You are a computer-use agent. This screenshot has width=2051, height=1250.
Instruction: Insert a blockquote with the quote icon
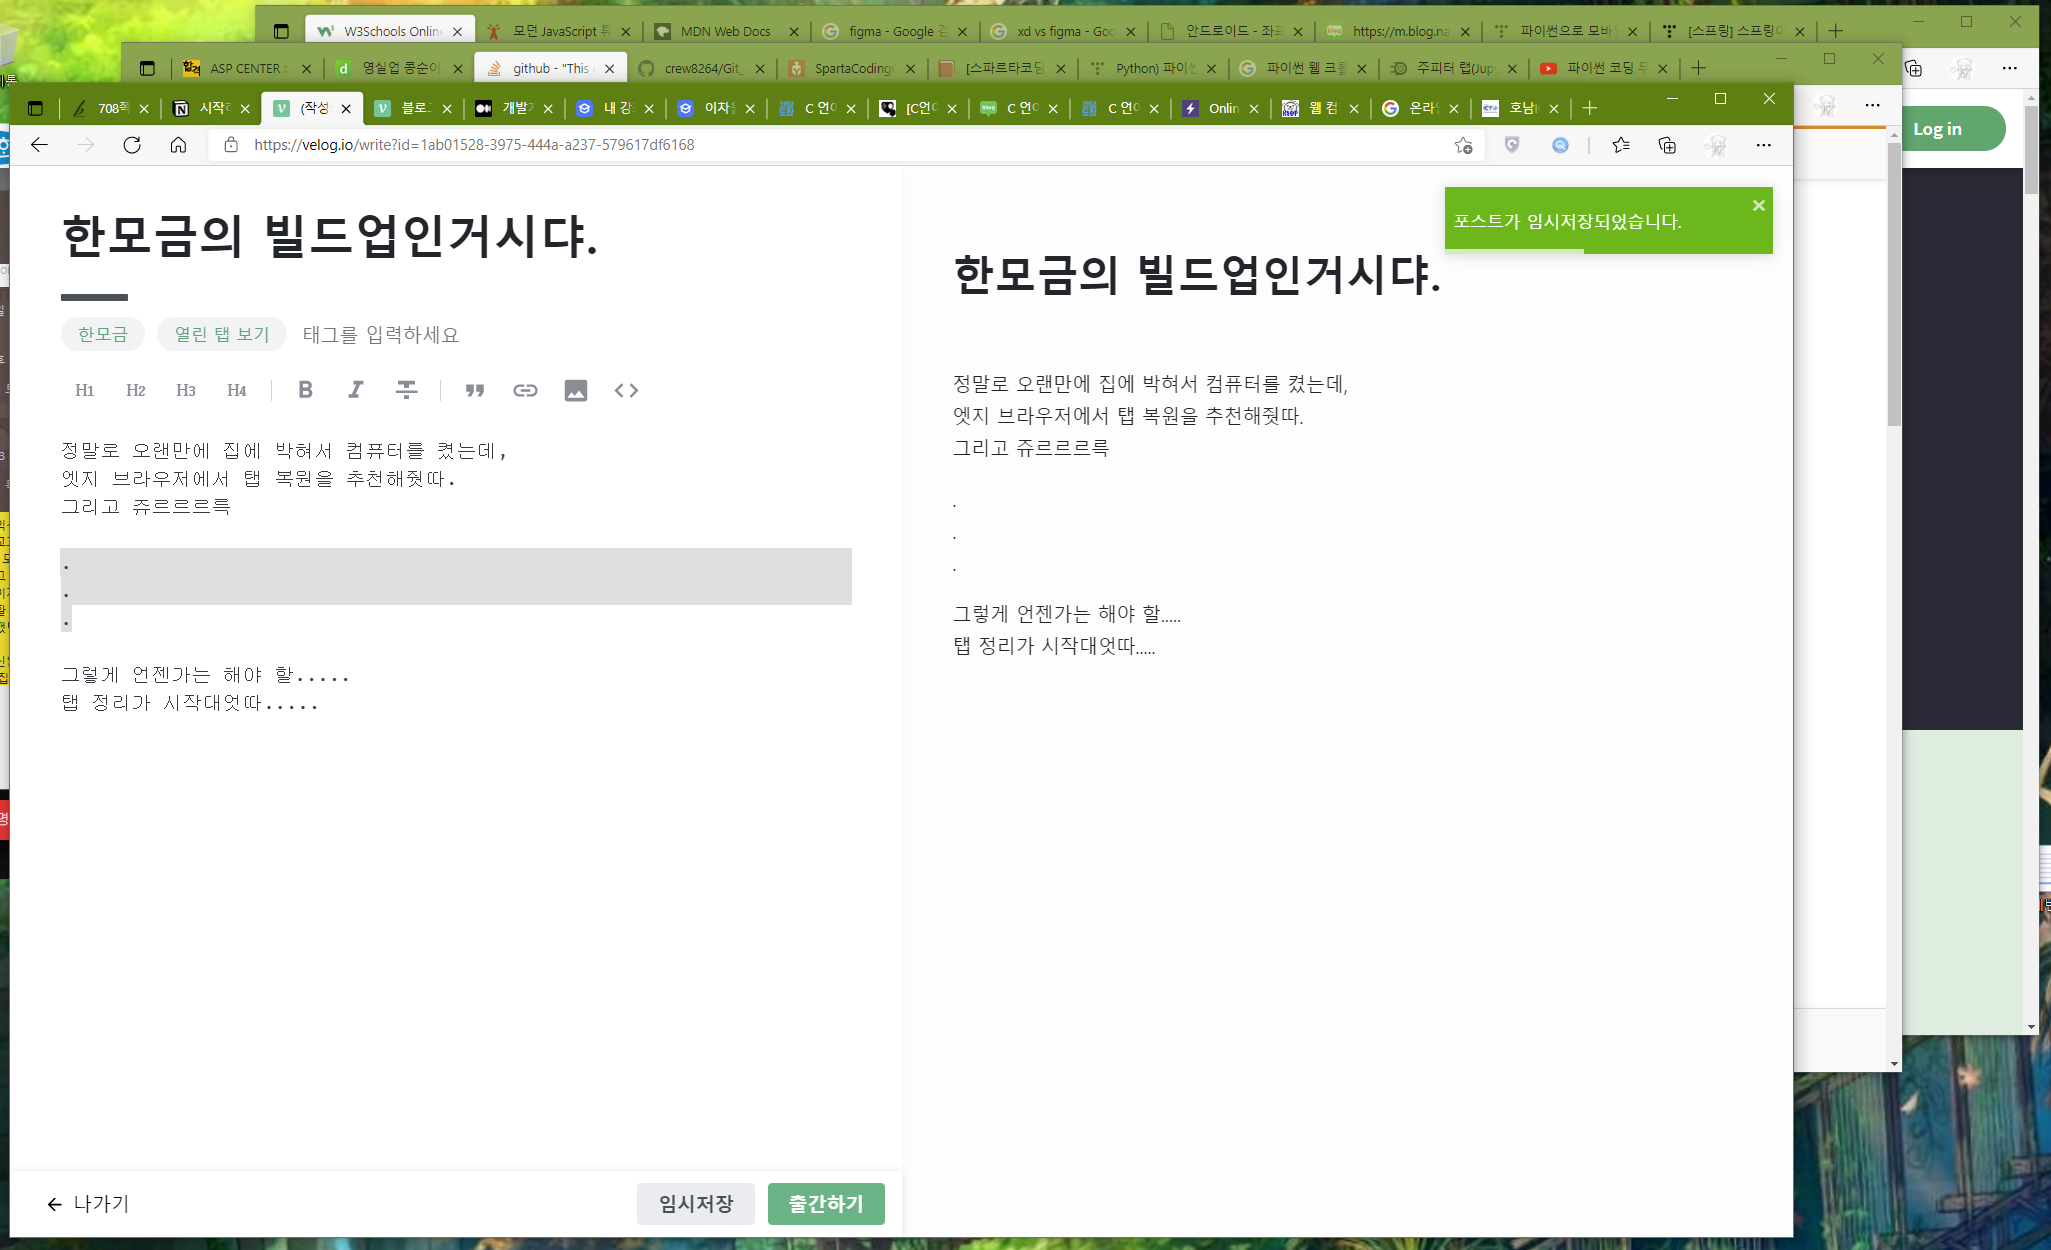pyautogui.click(x=475, y=390)
